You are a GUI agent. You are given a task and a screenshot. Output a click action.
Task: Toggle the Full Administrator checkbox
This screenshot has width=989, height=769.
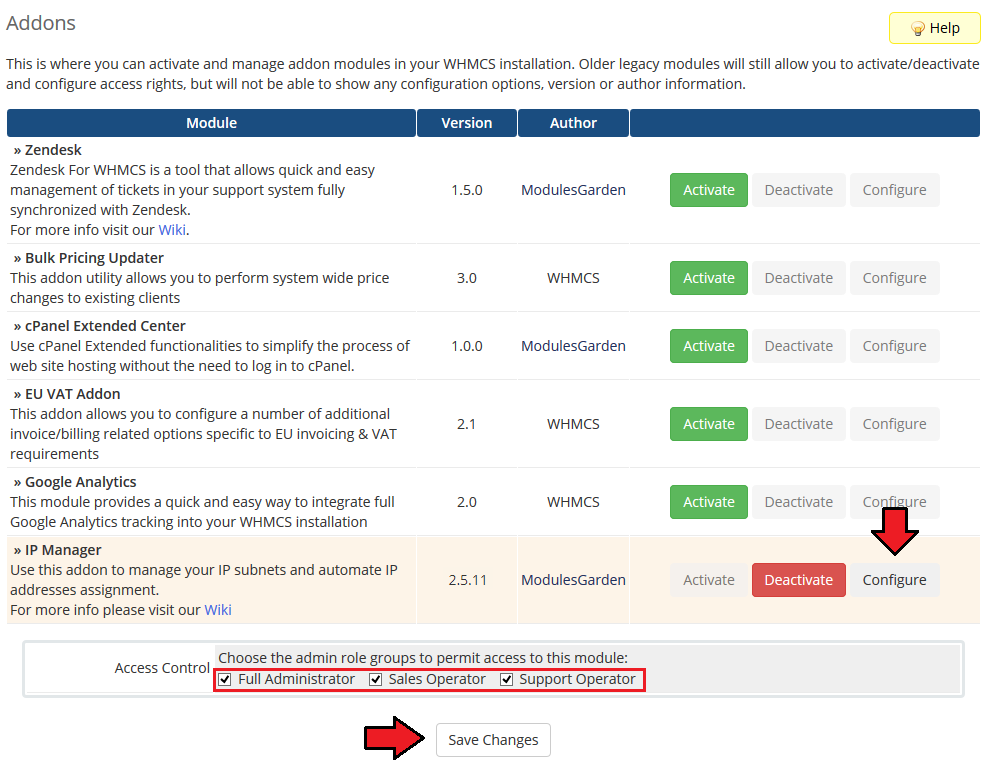tap(225, 679)
